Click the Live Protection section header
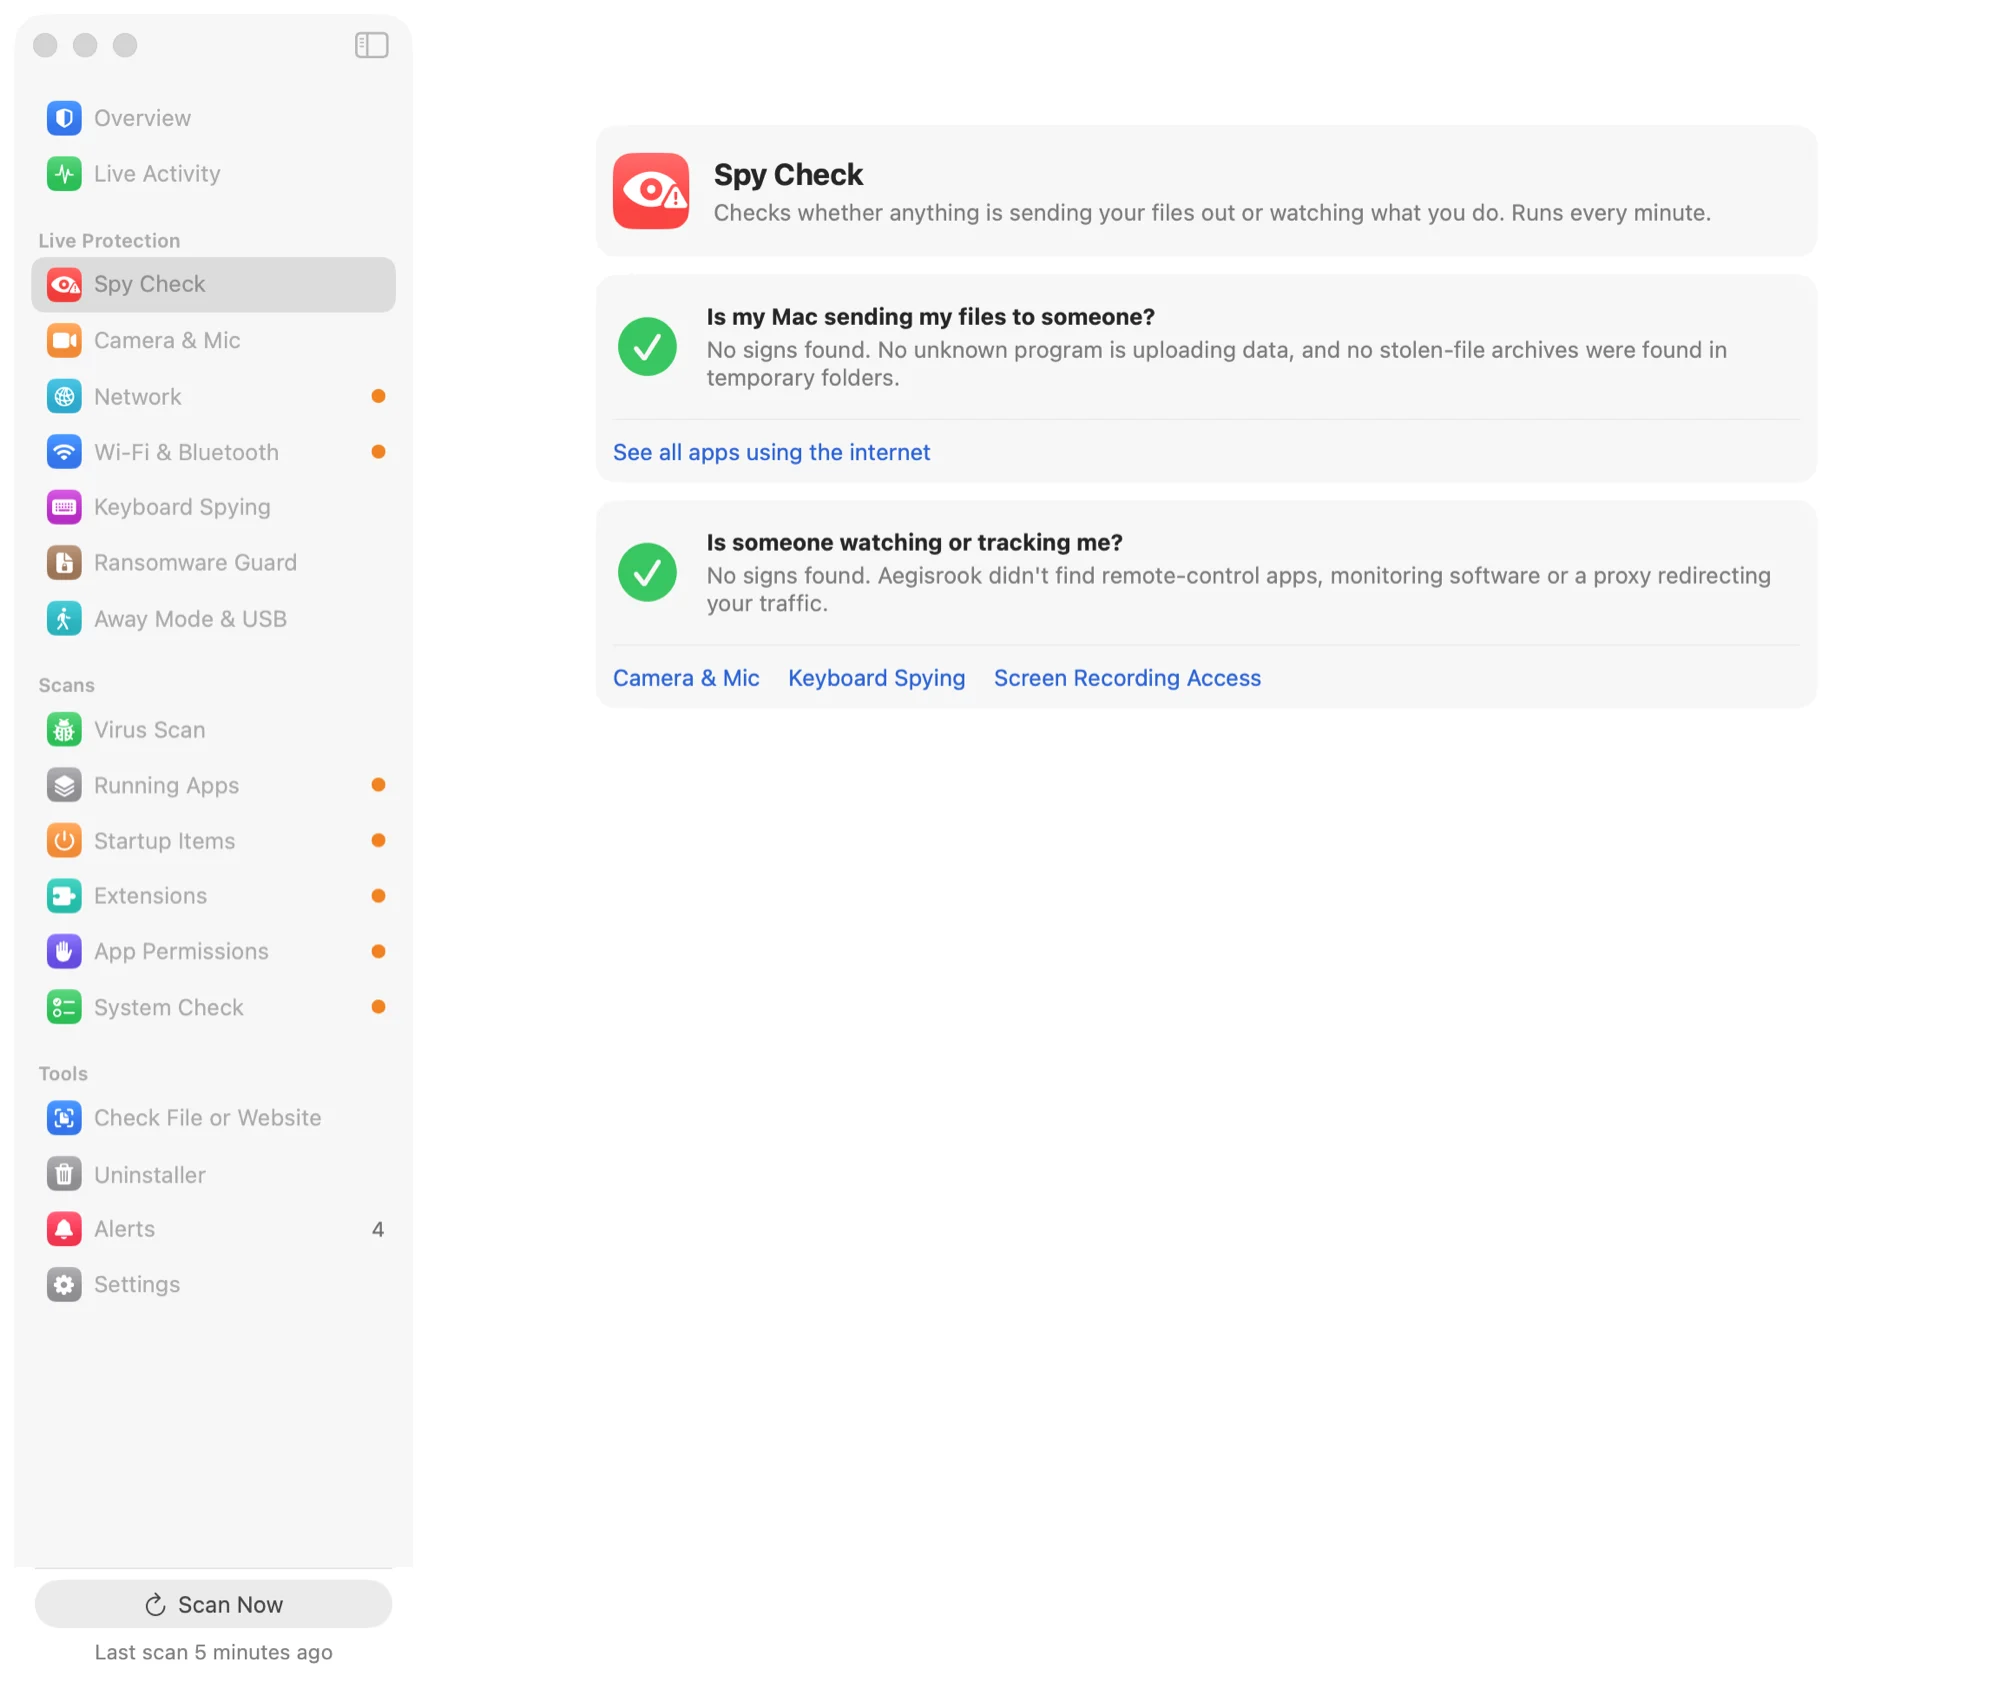The width and height of the screenshot is (2000, 1696). click(x=109, y=241)
